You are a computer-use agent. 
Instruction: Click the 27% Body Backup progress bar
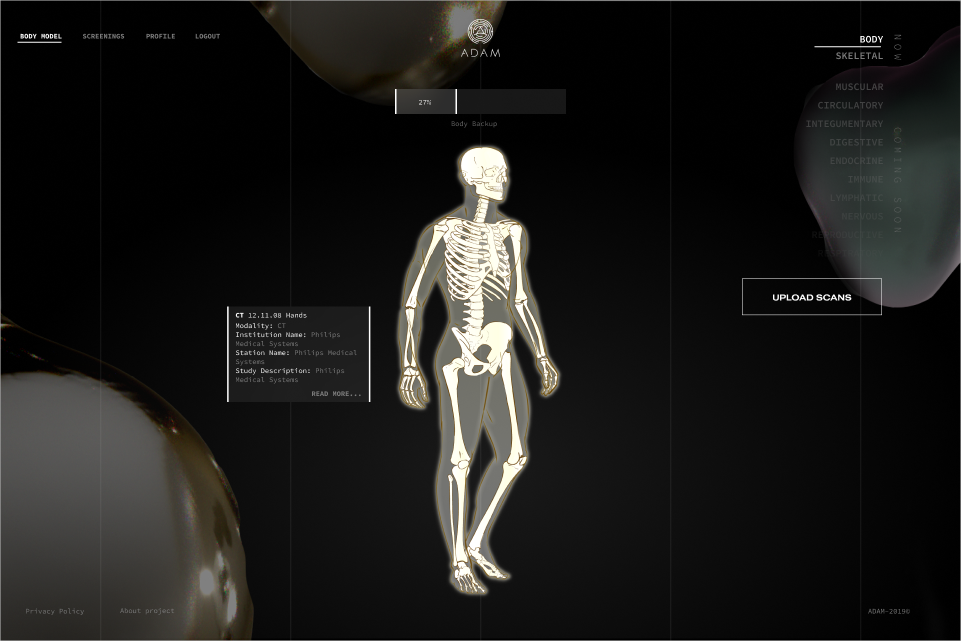(x=480, y=102)
